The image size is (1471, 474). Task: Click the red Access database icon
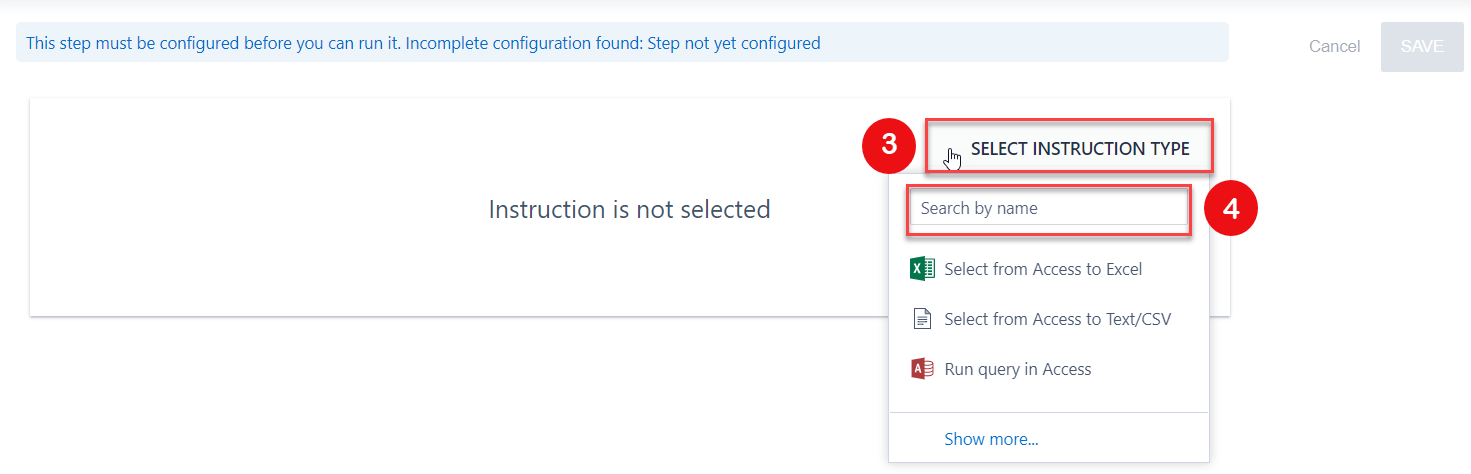pyautogui.click(x=922, y=369)
